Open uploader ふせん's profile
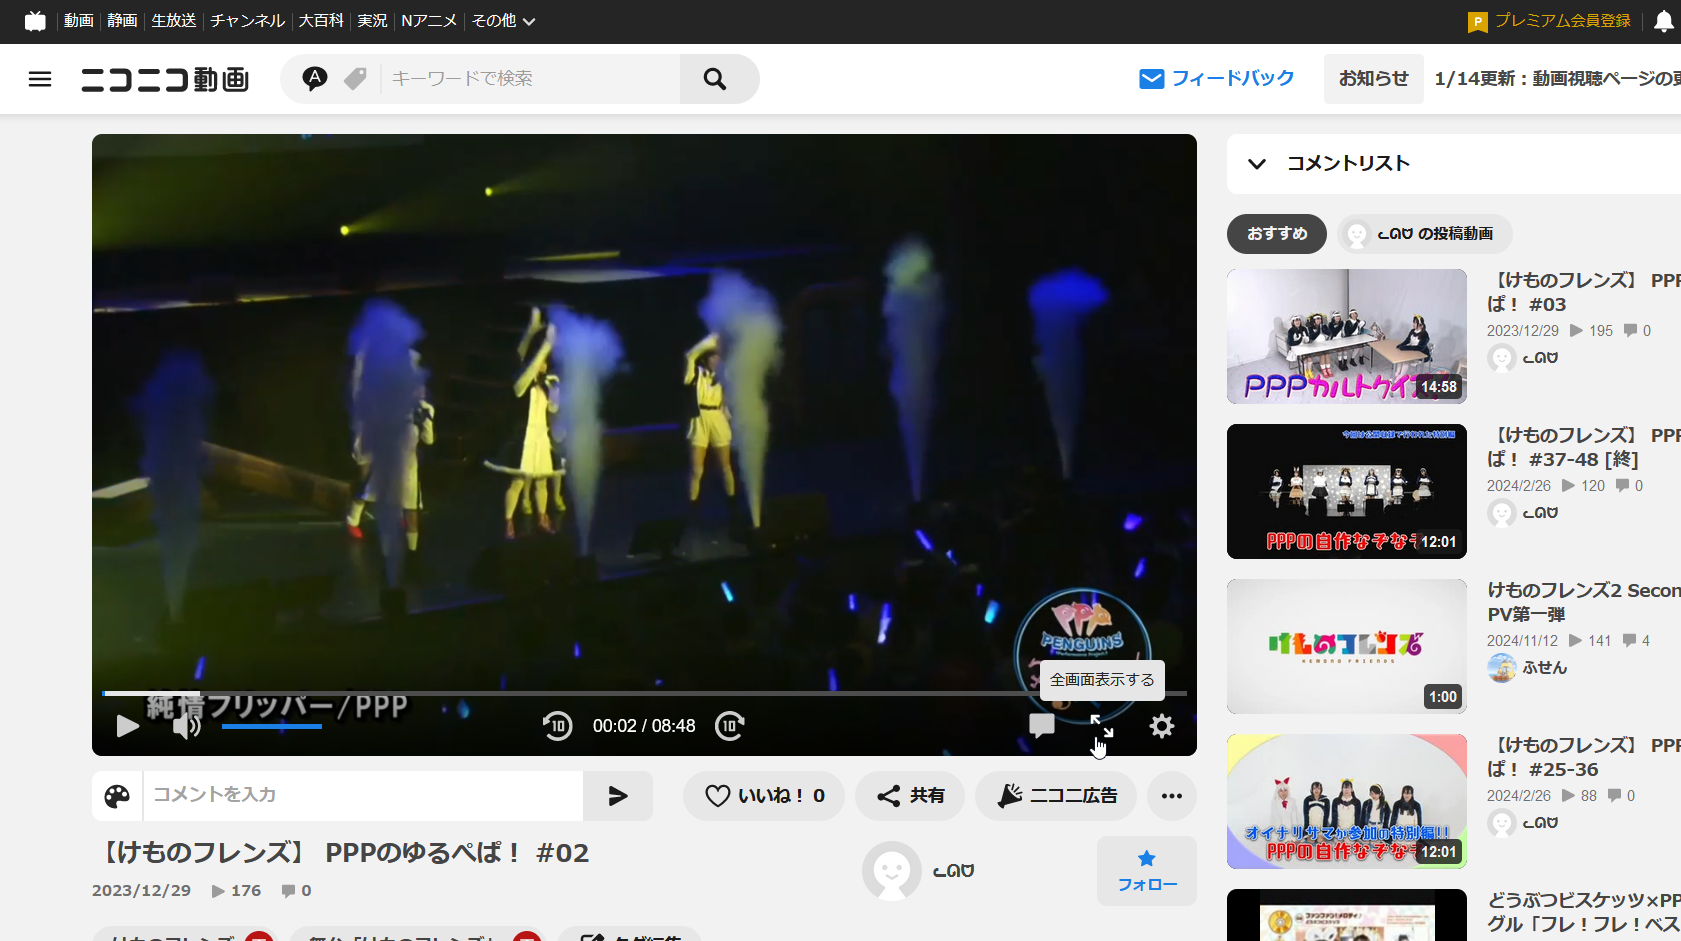 click(1527, 668)
